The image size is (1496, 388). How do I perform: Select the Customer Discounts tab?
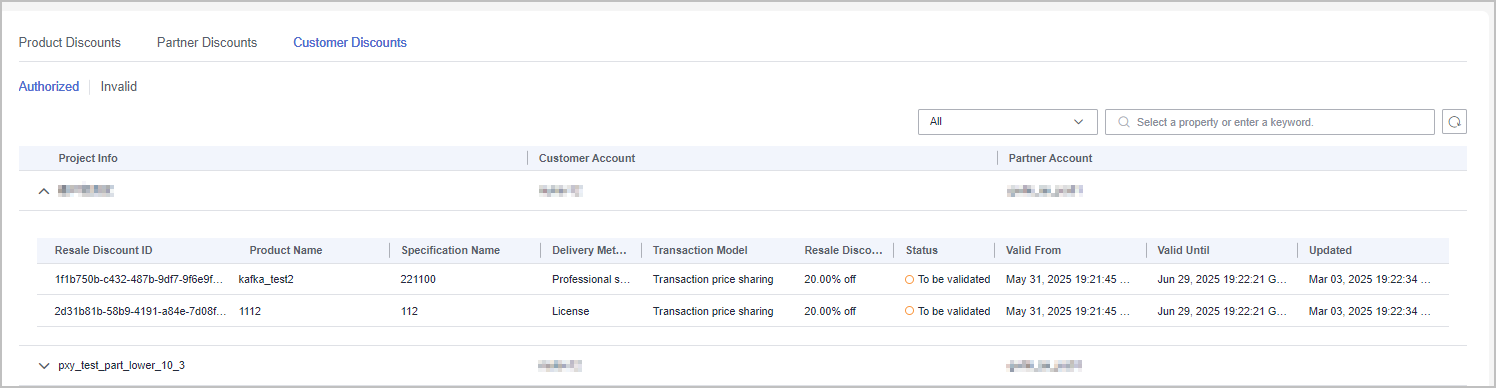click(x=350, y=43)
